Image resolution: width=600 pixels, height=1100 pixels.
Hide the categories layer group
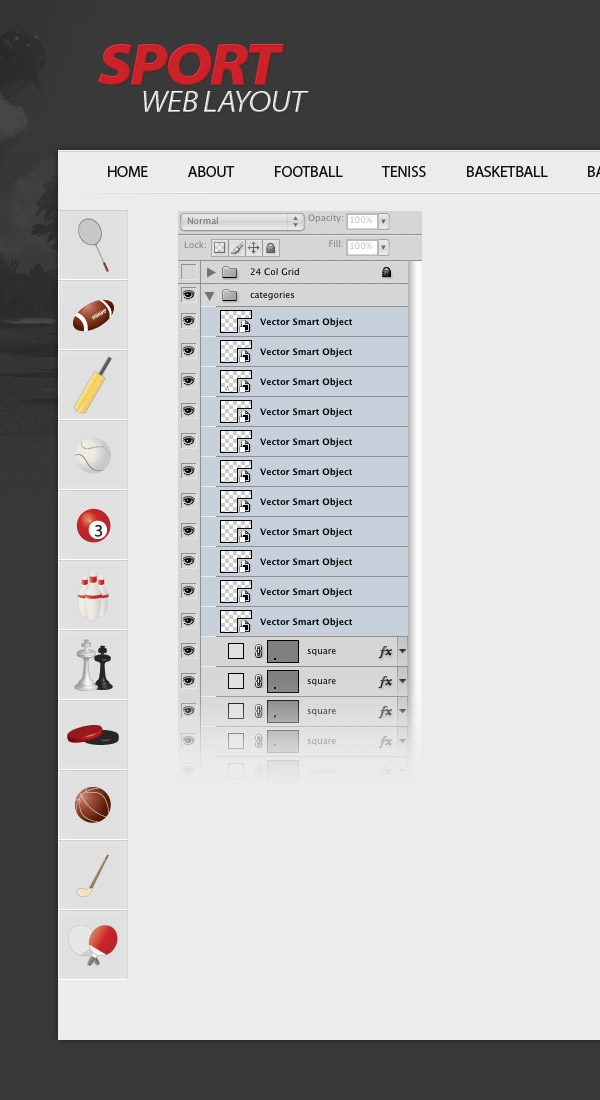click(189, 295)
